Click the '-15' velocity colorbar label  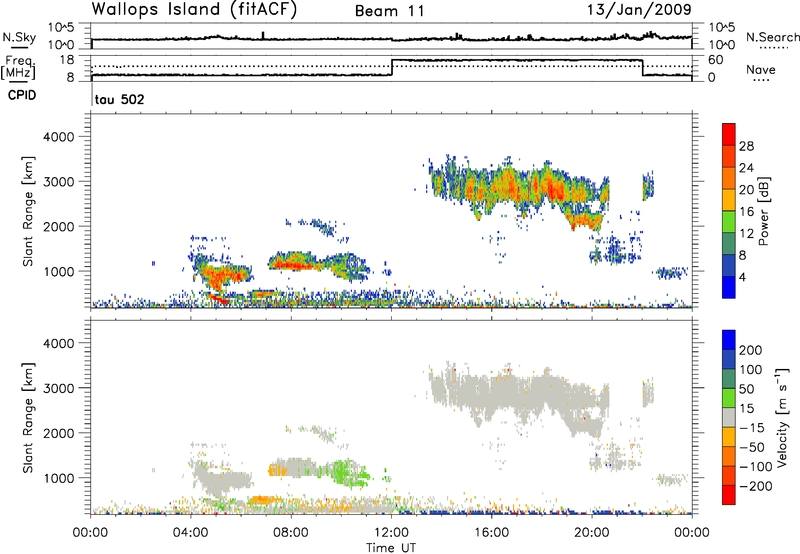751,427
